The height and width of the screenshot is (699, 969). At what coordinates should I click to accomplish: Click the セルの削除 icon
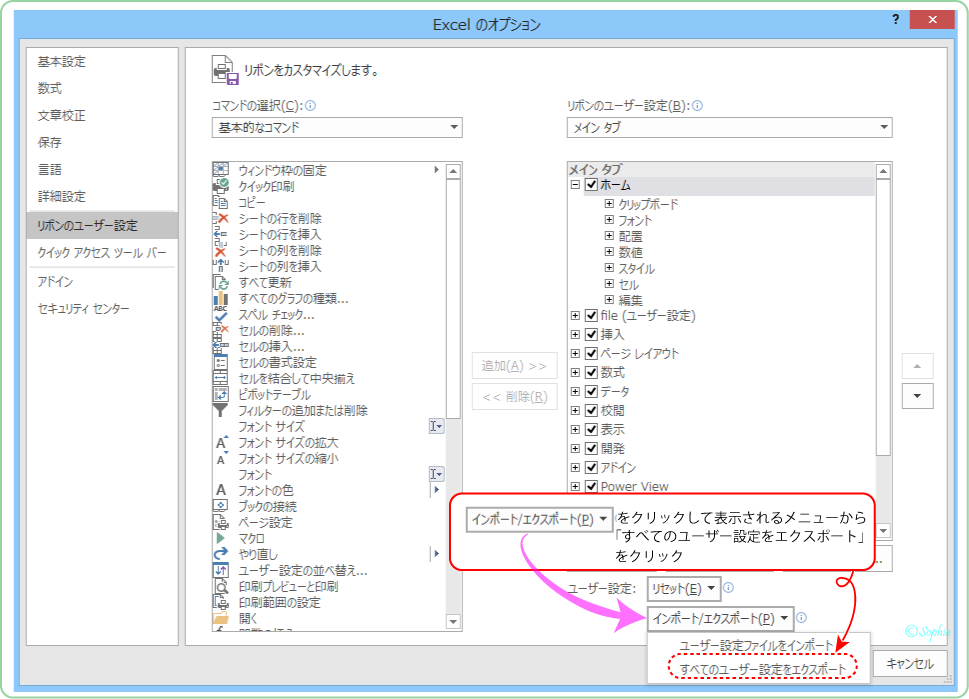point(221,331)
